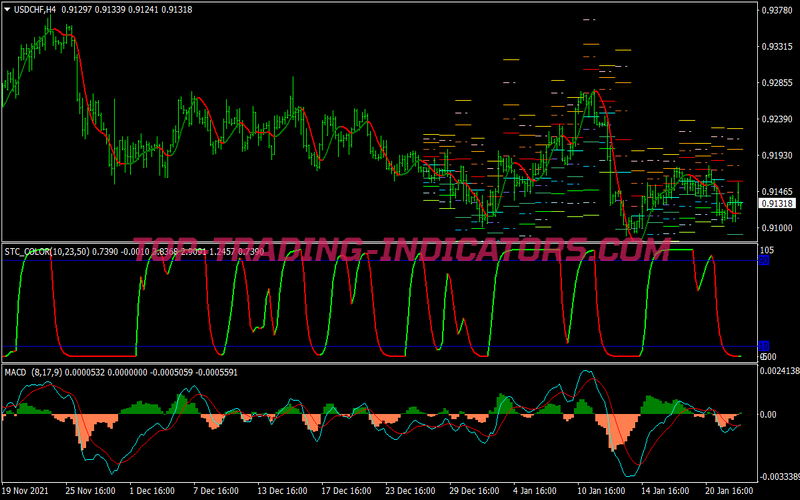The image size is (800, 500).
Task: Select the 0.92855 price axis label
Action: (x=777, y=83)
